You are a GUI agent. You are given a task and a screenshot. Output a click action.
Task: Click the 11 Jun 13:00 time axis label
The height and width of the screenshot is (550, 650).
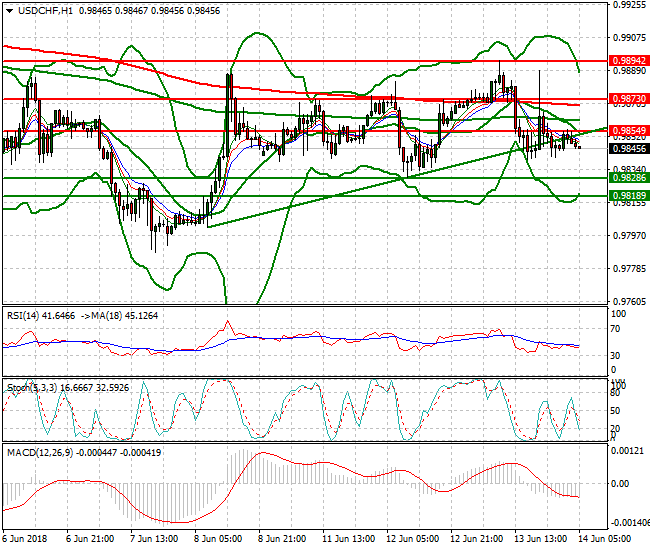tap(349, 539)
